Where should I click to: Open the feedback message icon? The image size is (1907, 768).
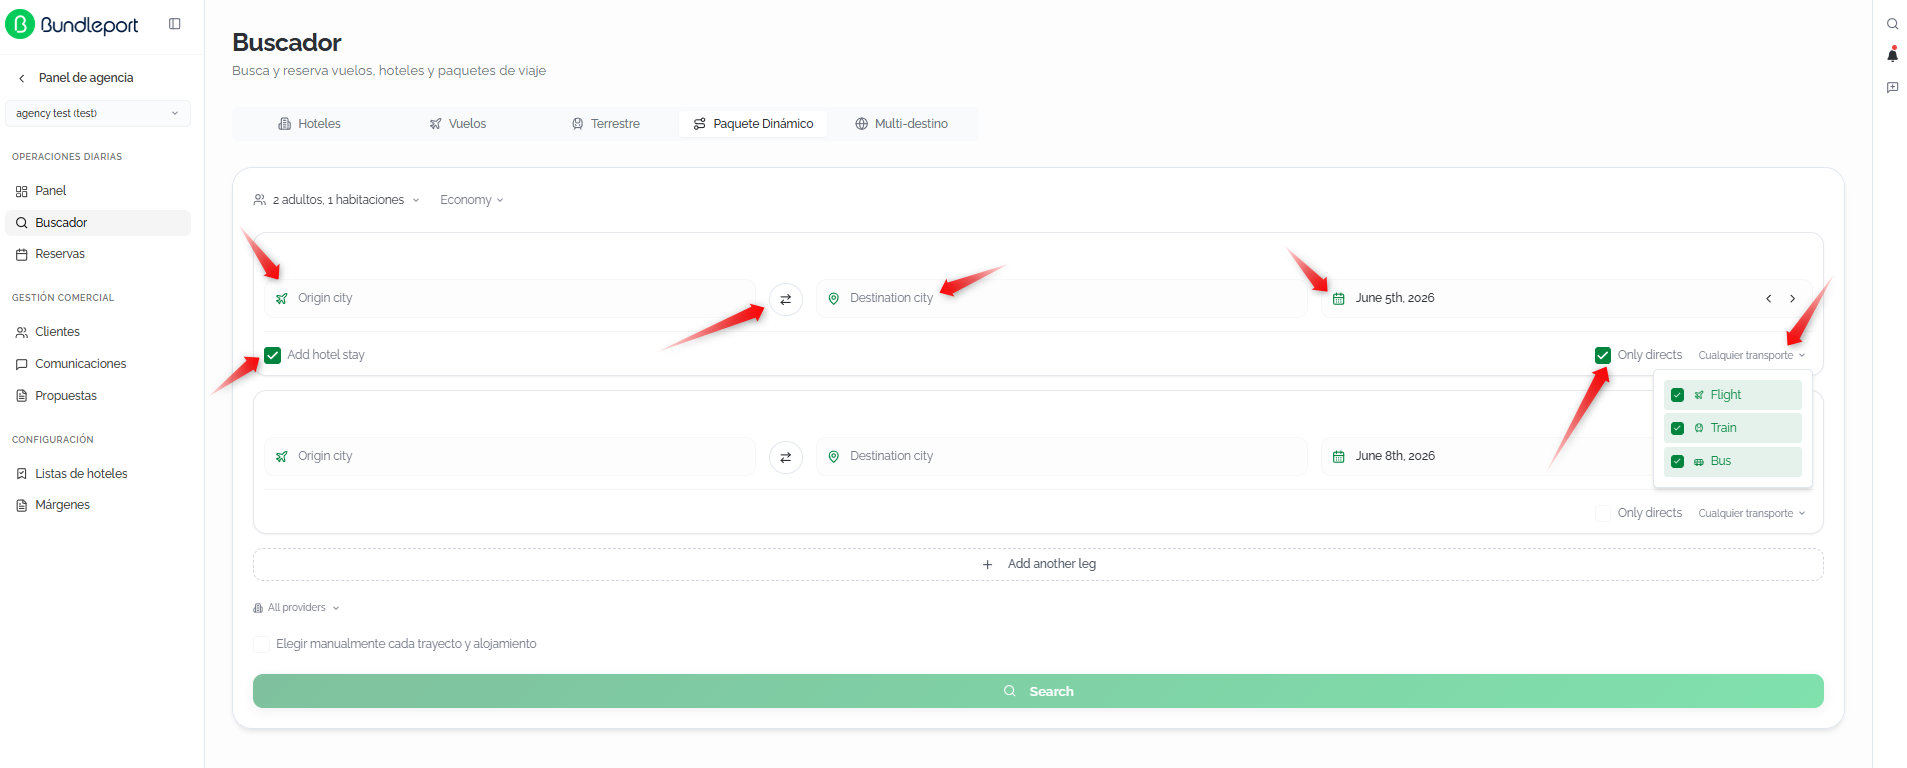click(1892, 87)
